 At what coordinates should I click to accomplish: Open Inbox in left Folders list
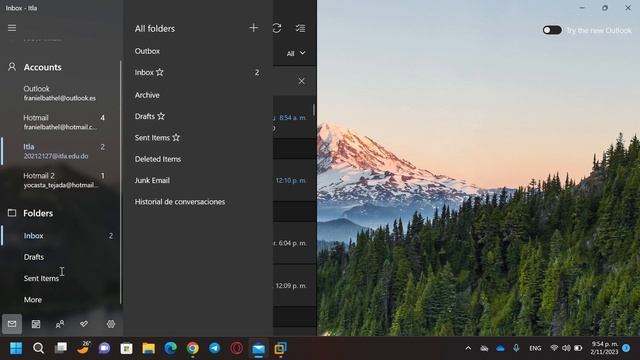click(x=61, y=236)
